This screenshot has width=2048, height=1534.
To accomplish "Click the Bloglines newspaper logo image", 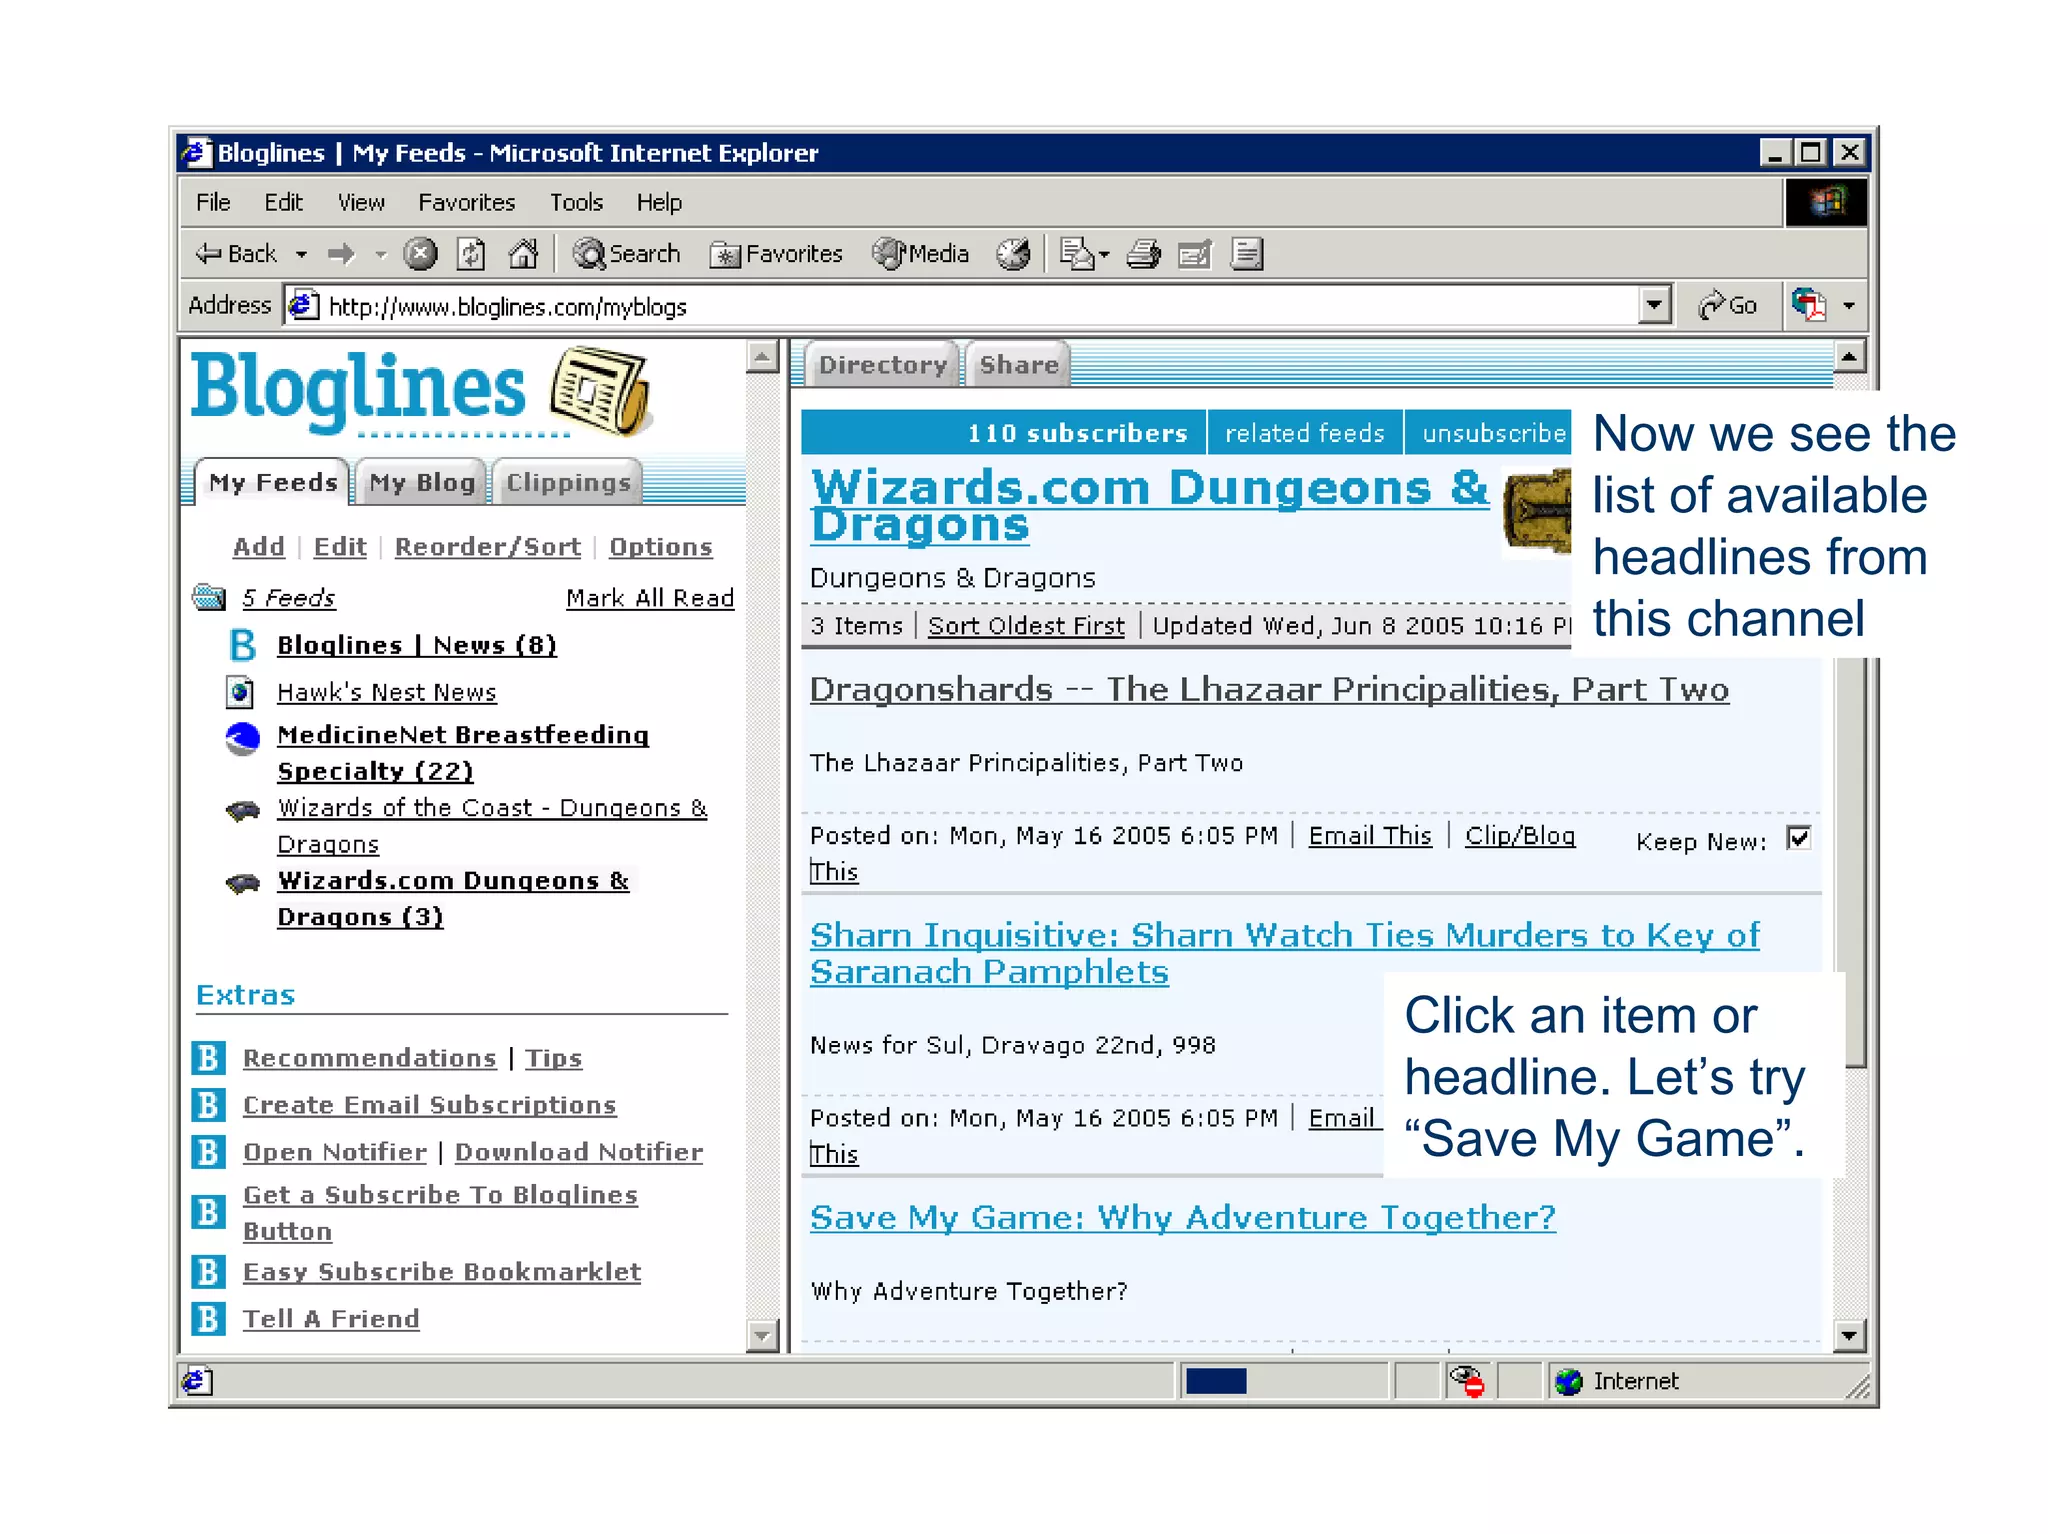I will pyautogui.click(x=601, y=391).
